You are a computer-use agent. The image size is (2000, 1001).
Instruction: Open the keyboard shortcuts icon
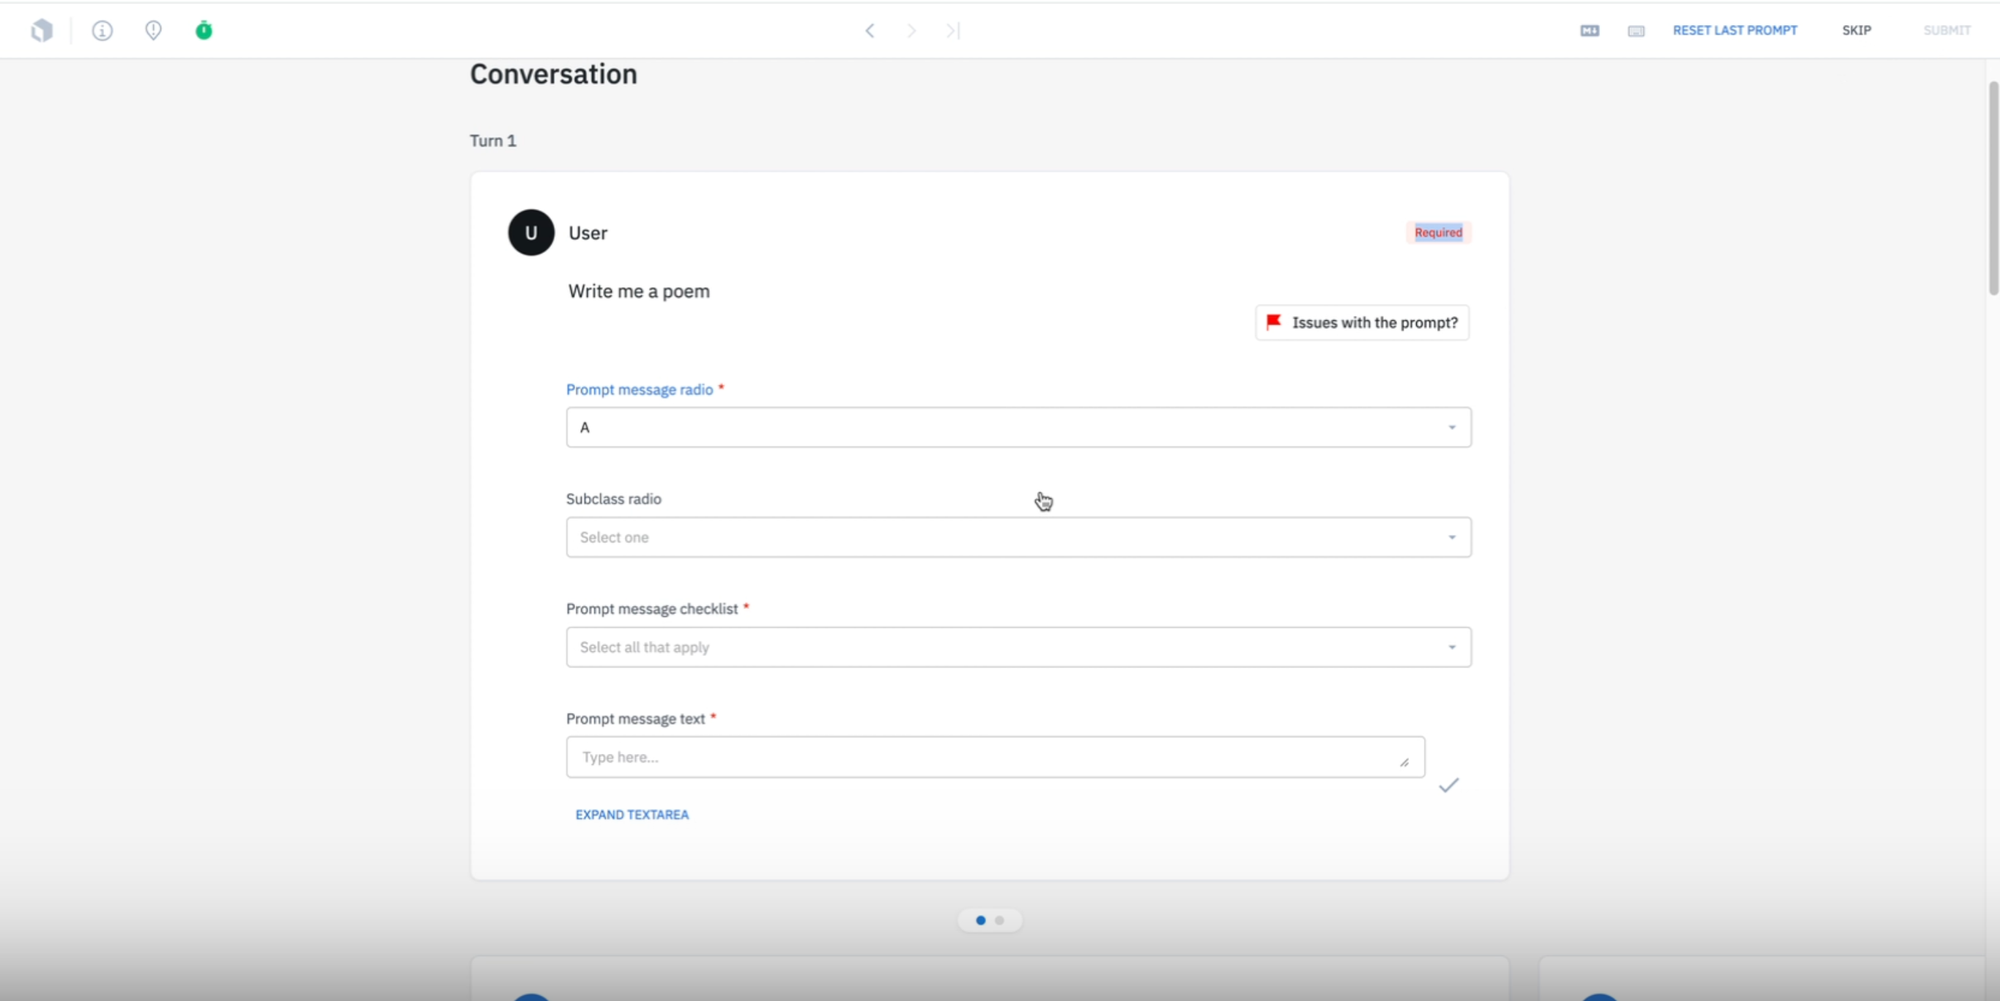pos(1636,31)
